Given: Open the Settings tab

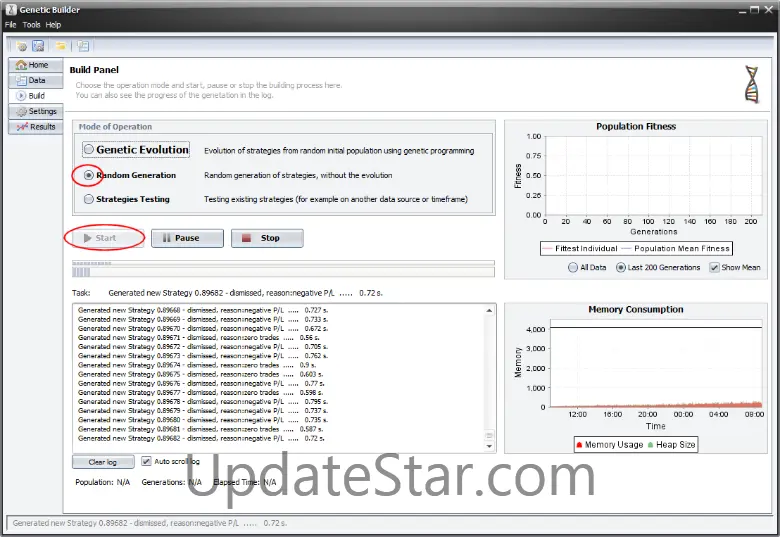Looking at the screenshot, I should coord(36,111).
